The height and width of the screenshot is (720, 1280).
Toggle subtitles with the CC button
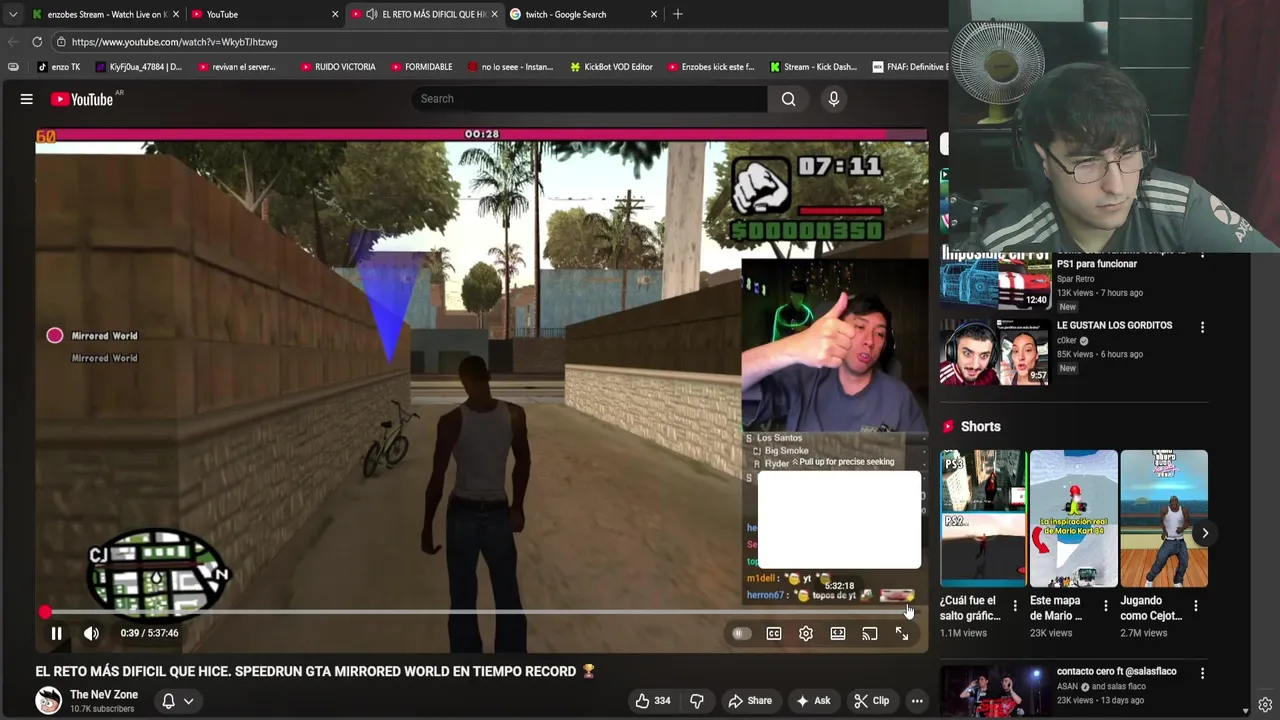[774, 633]
